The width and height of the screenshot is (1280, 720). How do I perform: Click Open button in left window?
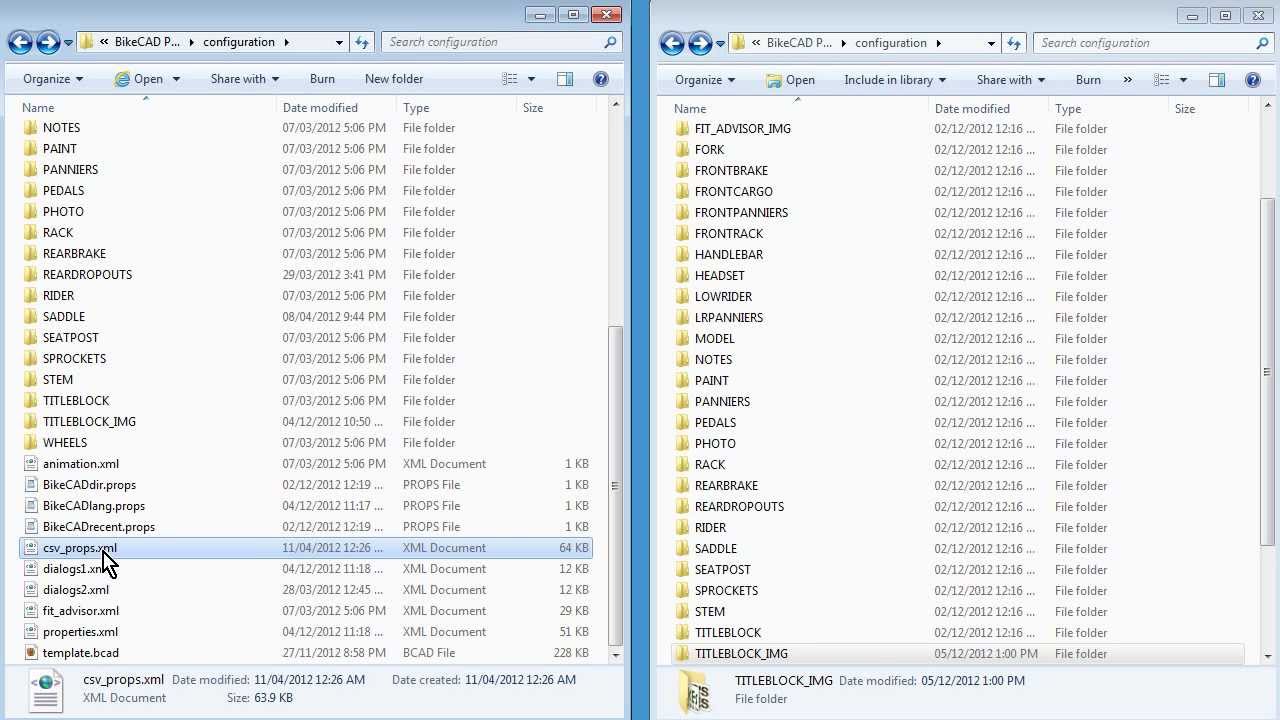[138, 79]
